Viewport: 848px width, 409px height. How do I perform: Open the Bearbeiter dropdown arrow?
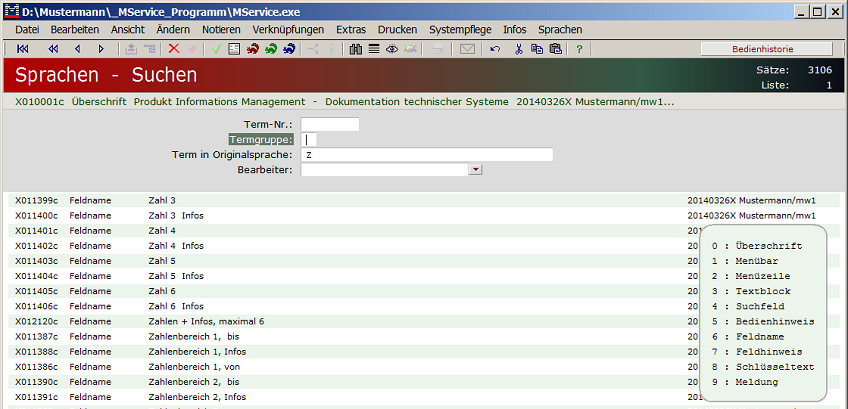476,170
